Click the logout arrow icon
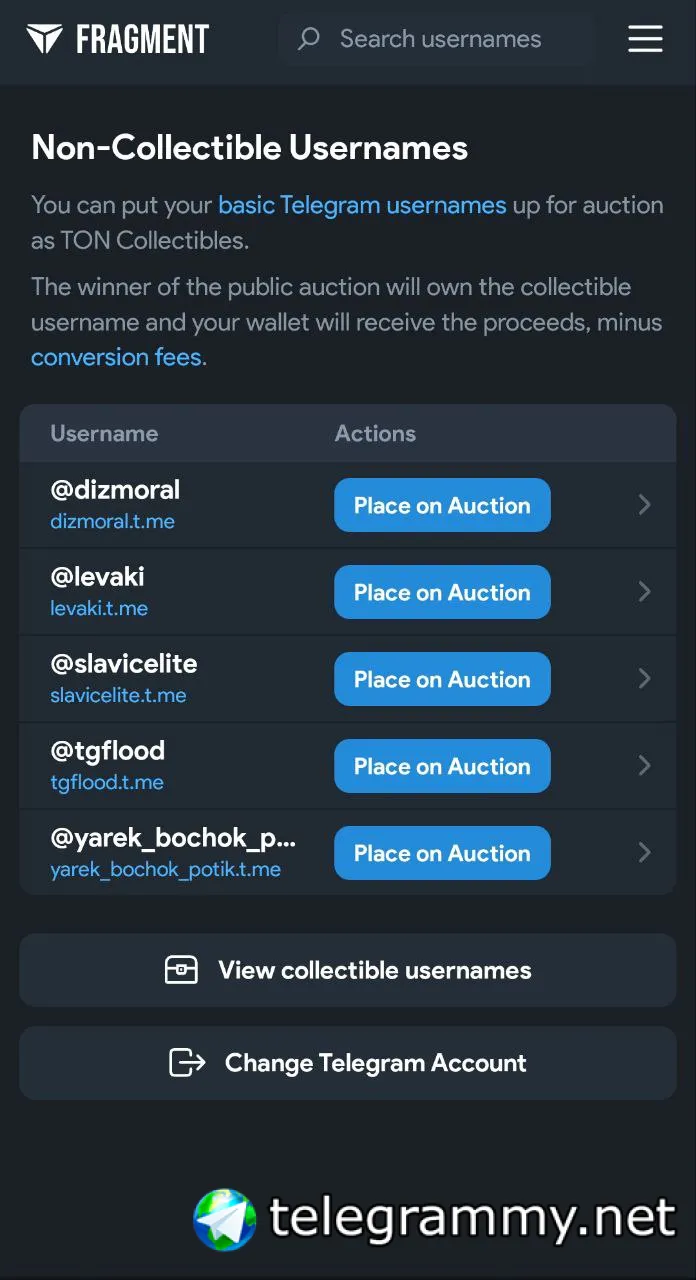This screenshot has width=696, height=1280. 187,1062
